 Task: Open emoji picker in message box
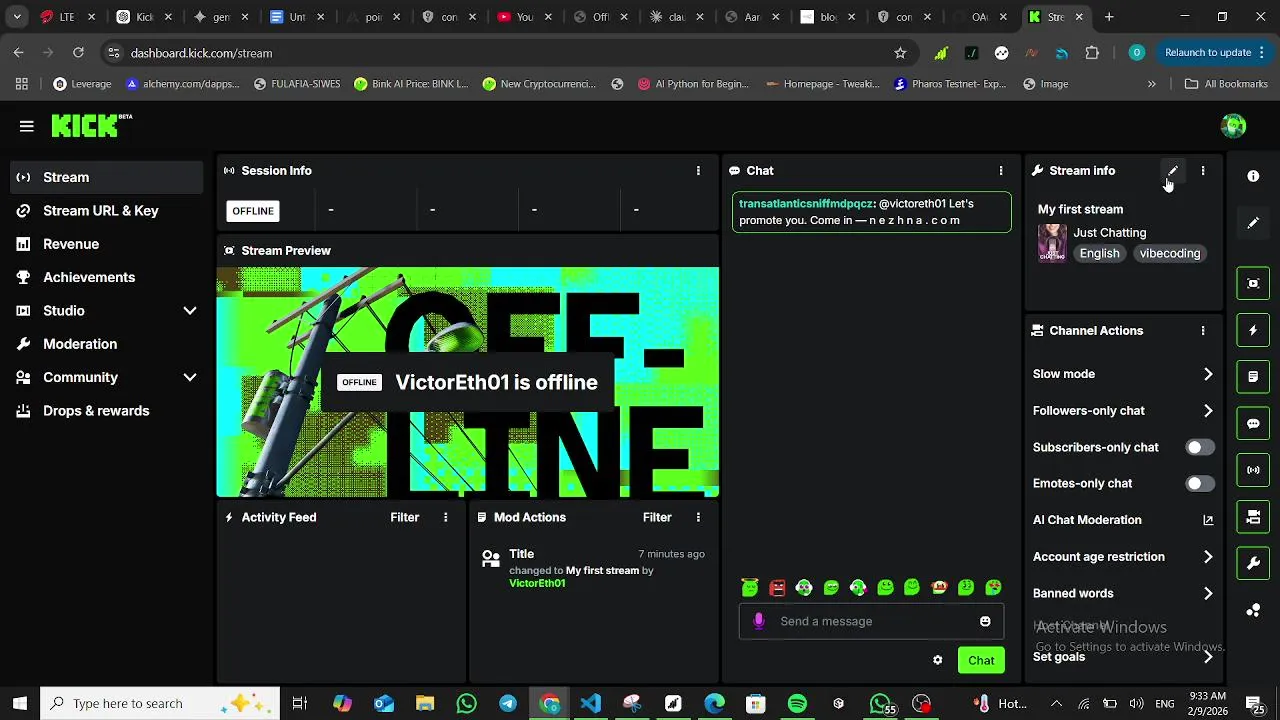(x=985, y=622)
